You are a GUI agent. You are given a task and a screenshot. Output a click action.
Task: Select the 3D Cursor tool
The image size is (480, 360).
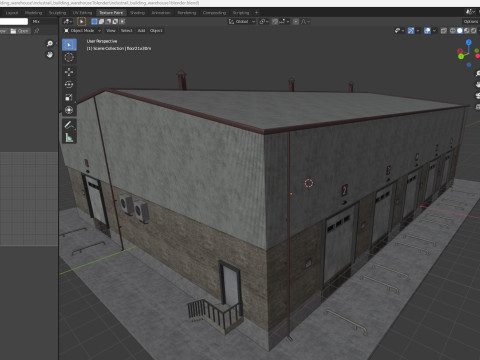(x=69, y=57)
